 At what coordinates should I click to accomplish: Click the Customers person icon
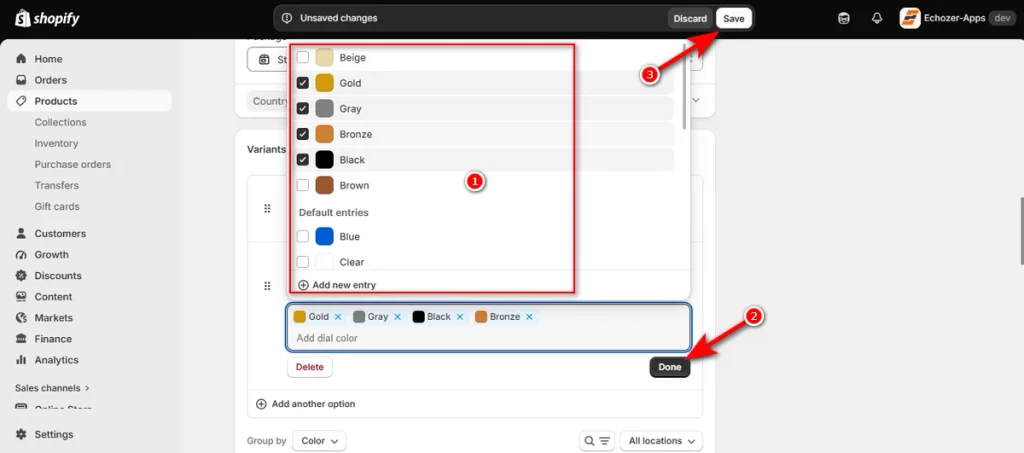point(21,233)
